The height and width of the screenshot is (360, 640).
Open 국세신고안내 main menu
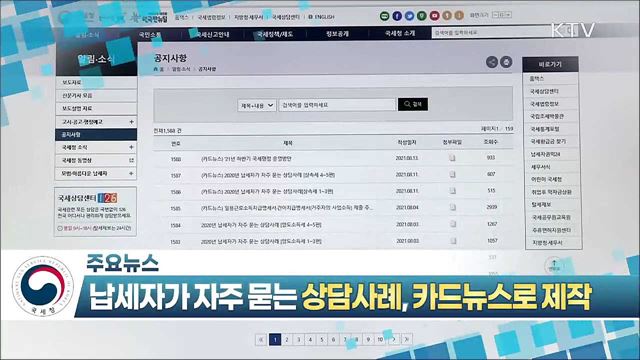click(212, 35)
